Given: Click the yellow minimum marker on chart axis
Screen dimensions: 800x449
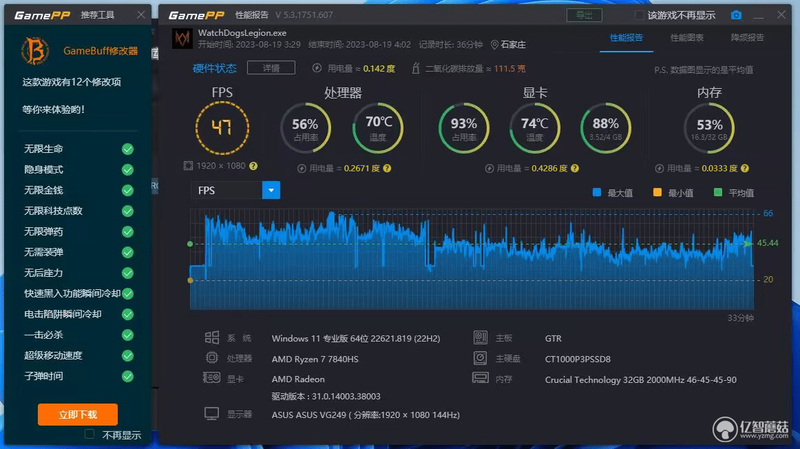Looking at the screenshot, I should coord(190,280).
